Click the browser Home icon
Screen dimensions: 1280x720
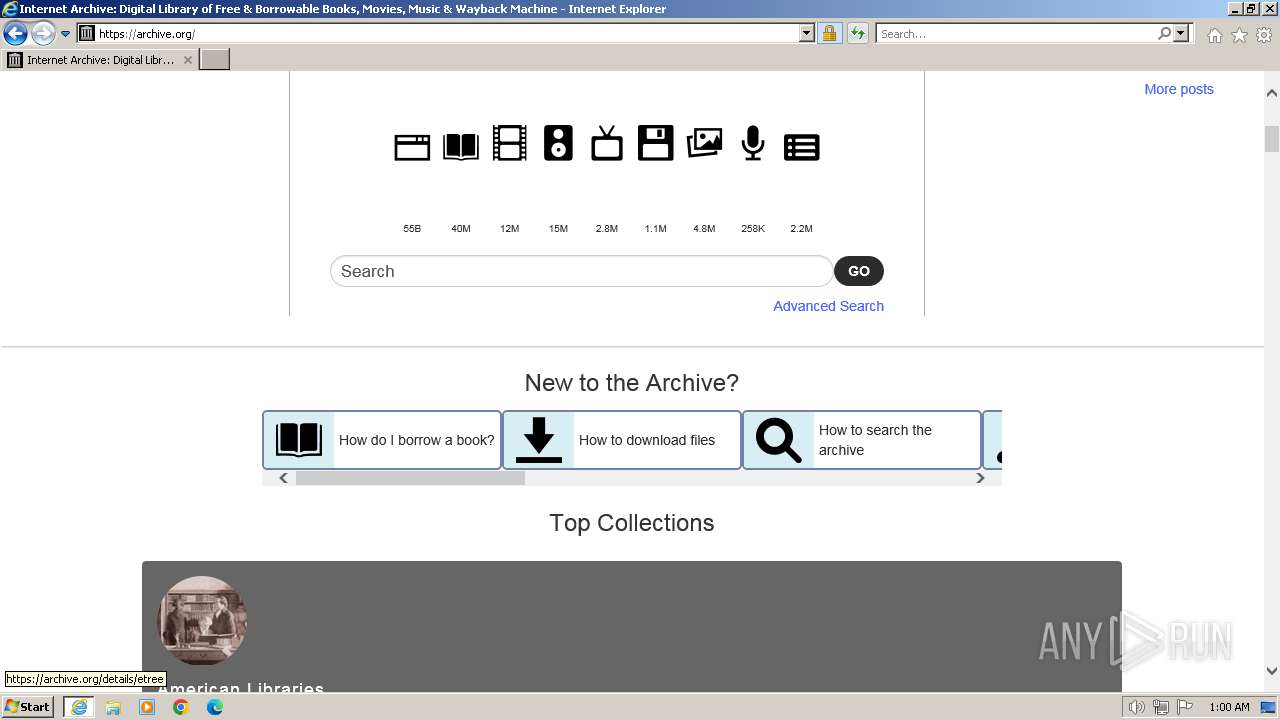coord(1214,35)
